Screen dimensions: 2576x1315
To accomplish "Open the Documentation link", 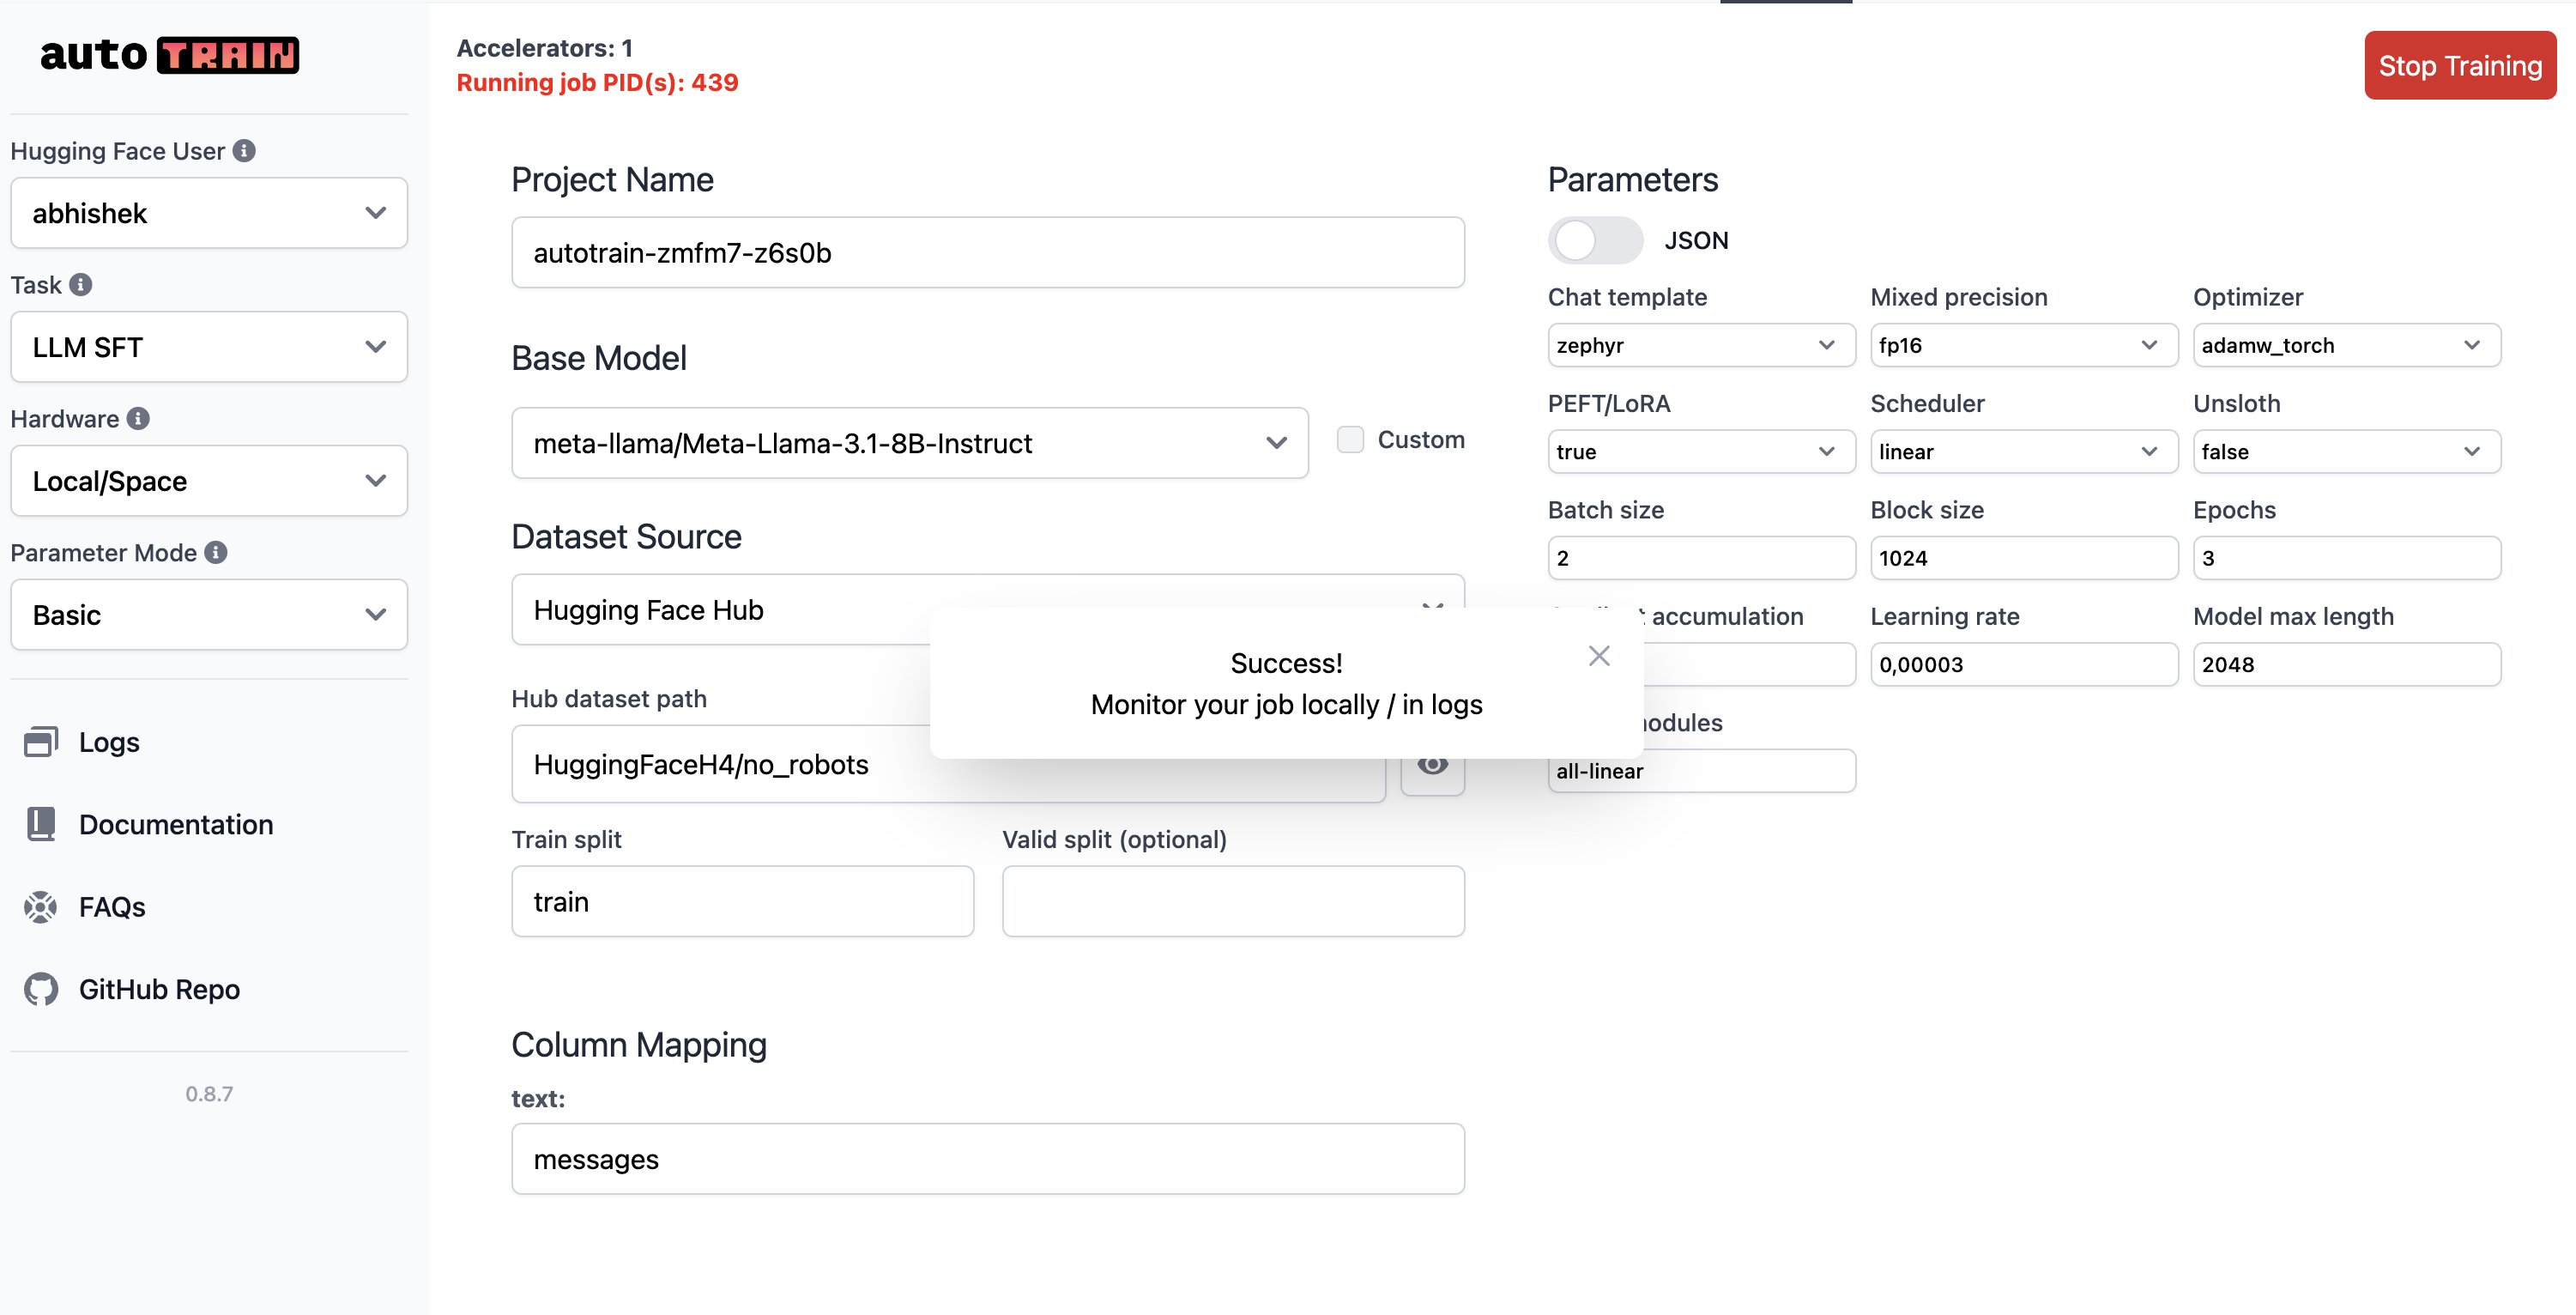I will point(176,824).
